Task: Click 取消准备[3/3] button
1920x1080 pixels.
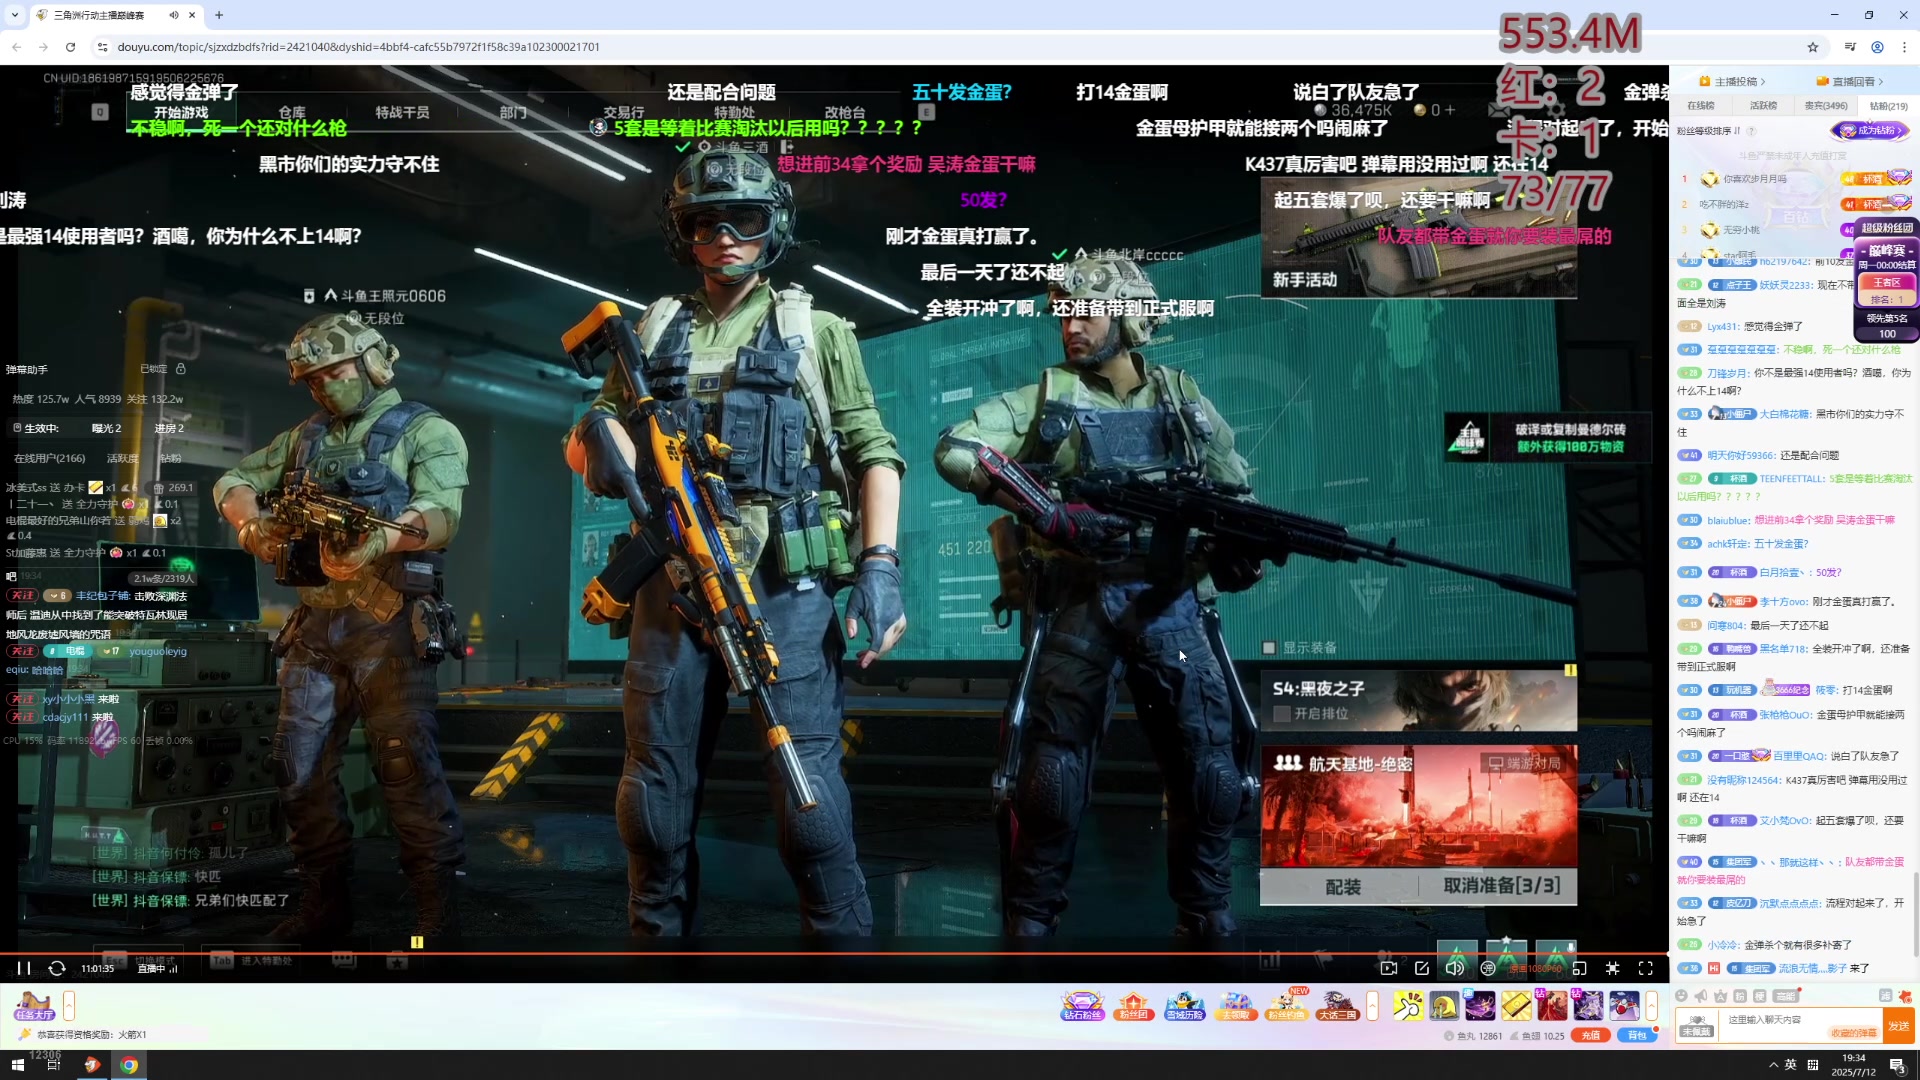Action: 1501,886
